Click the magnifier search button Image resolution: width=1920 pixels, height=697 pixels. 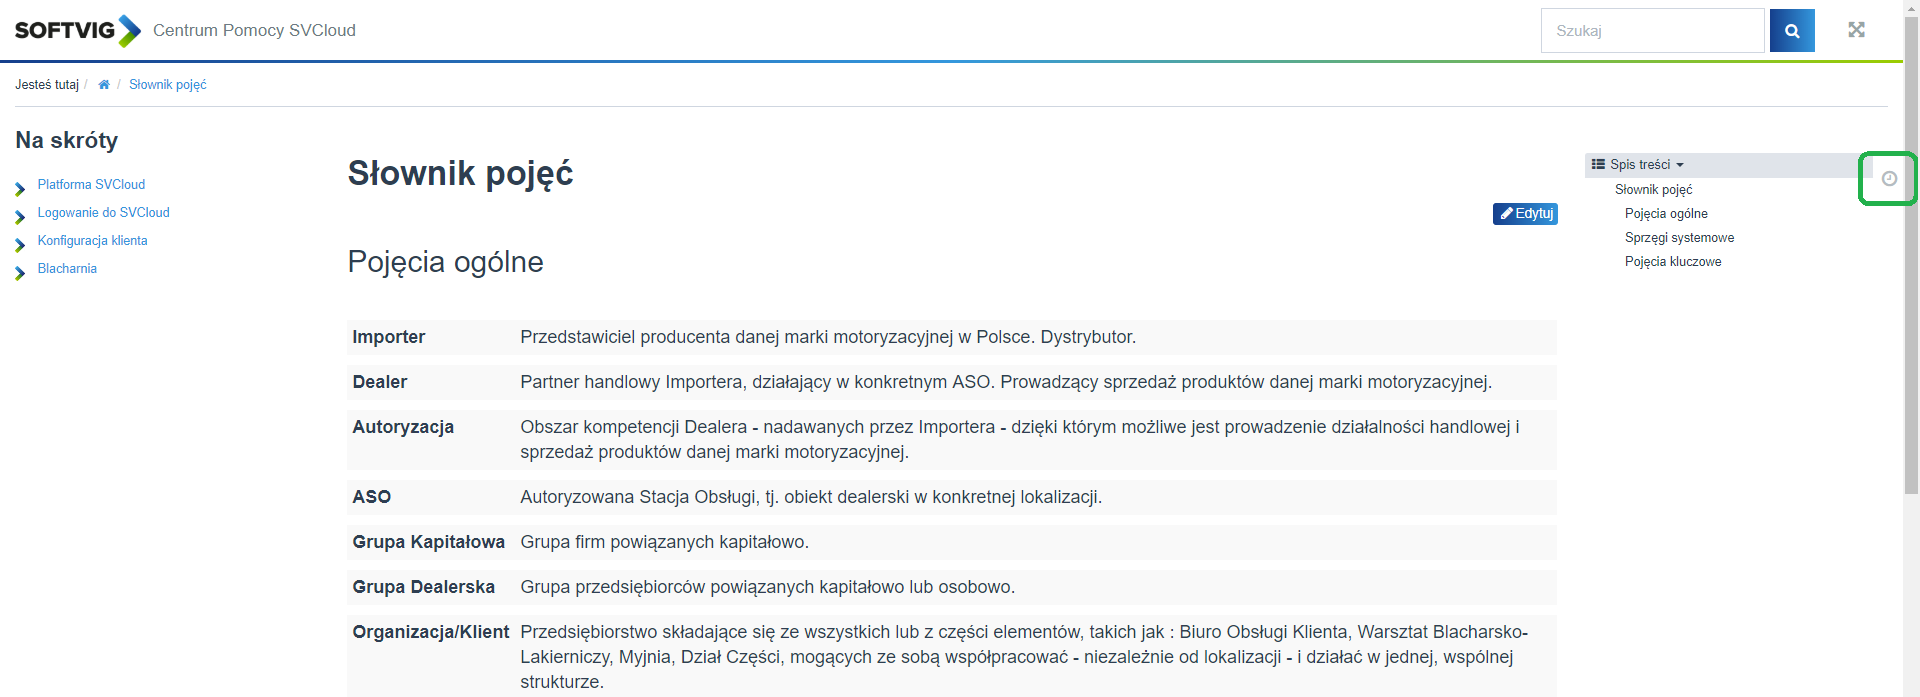[x=1791, y=31]
